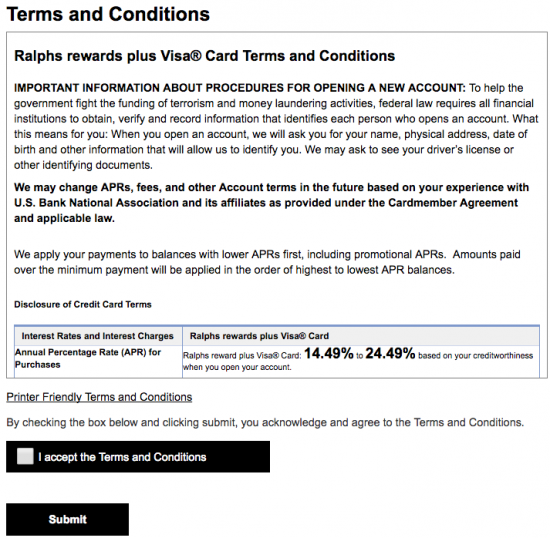Screen dimensions: 550x538
Task: Open the Printer Friendly Terms and Conditions link
Action: click(99, 397)
